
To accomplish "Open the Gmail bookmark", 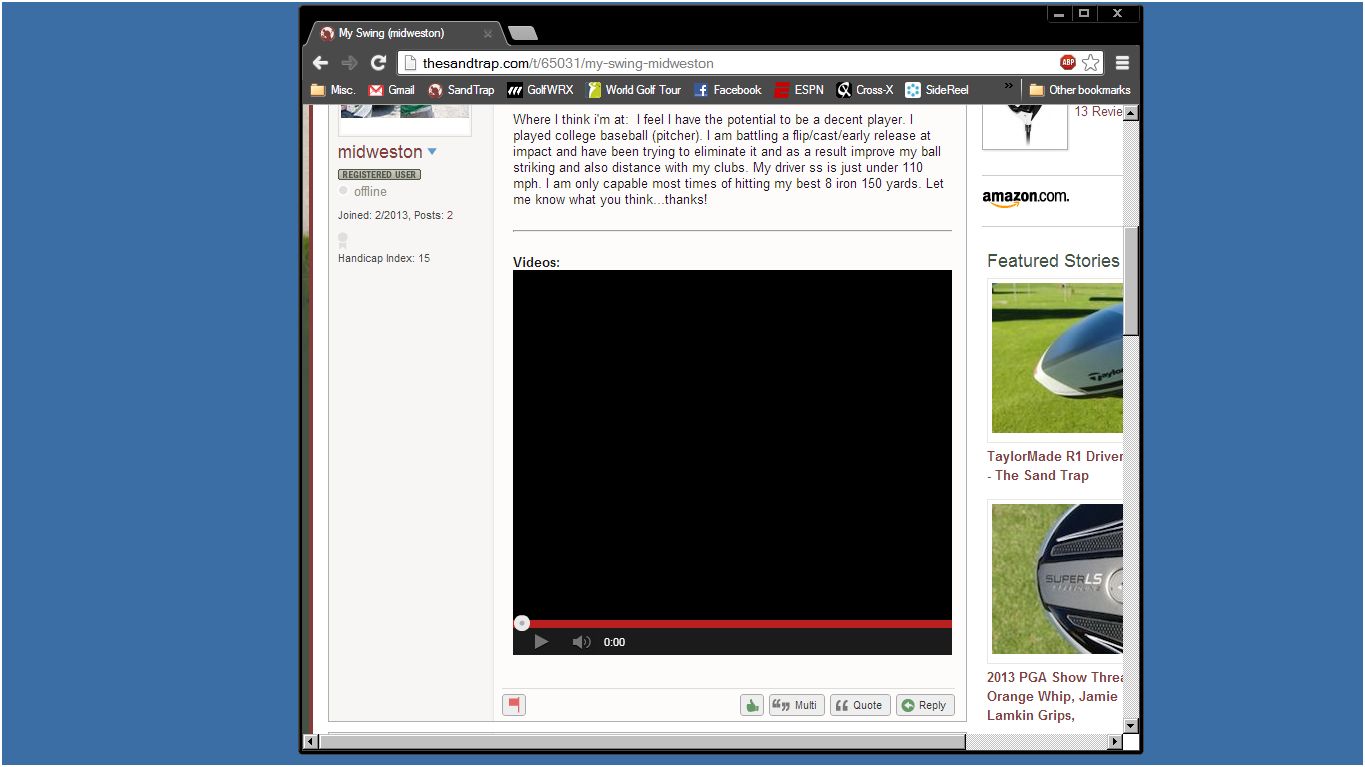I will (x=391, y=90).
